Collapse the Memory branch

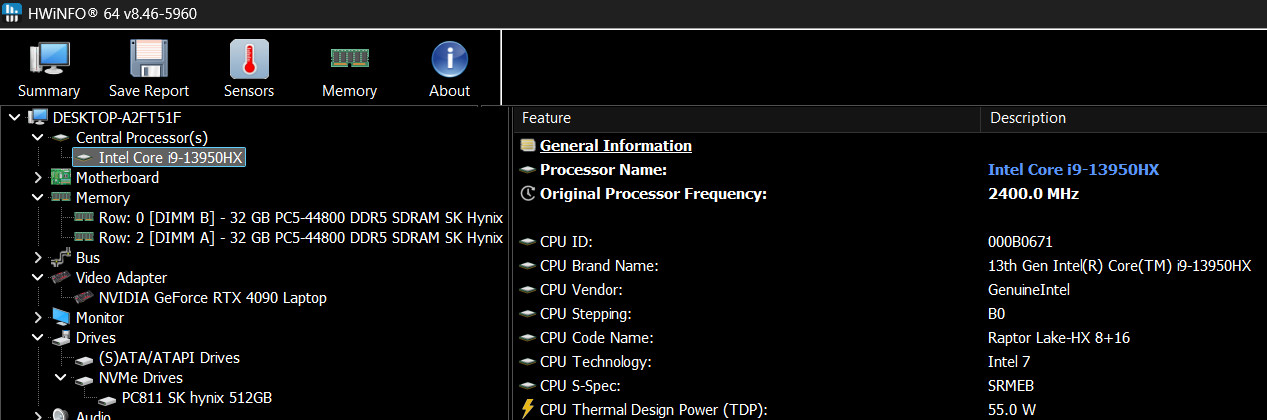pos(38,197)
